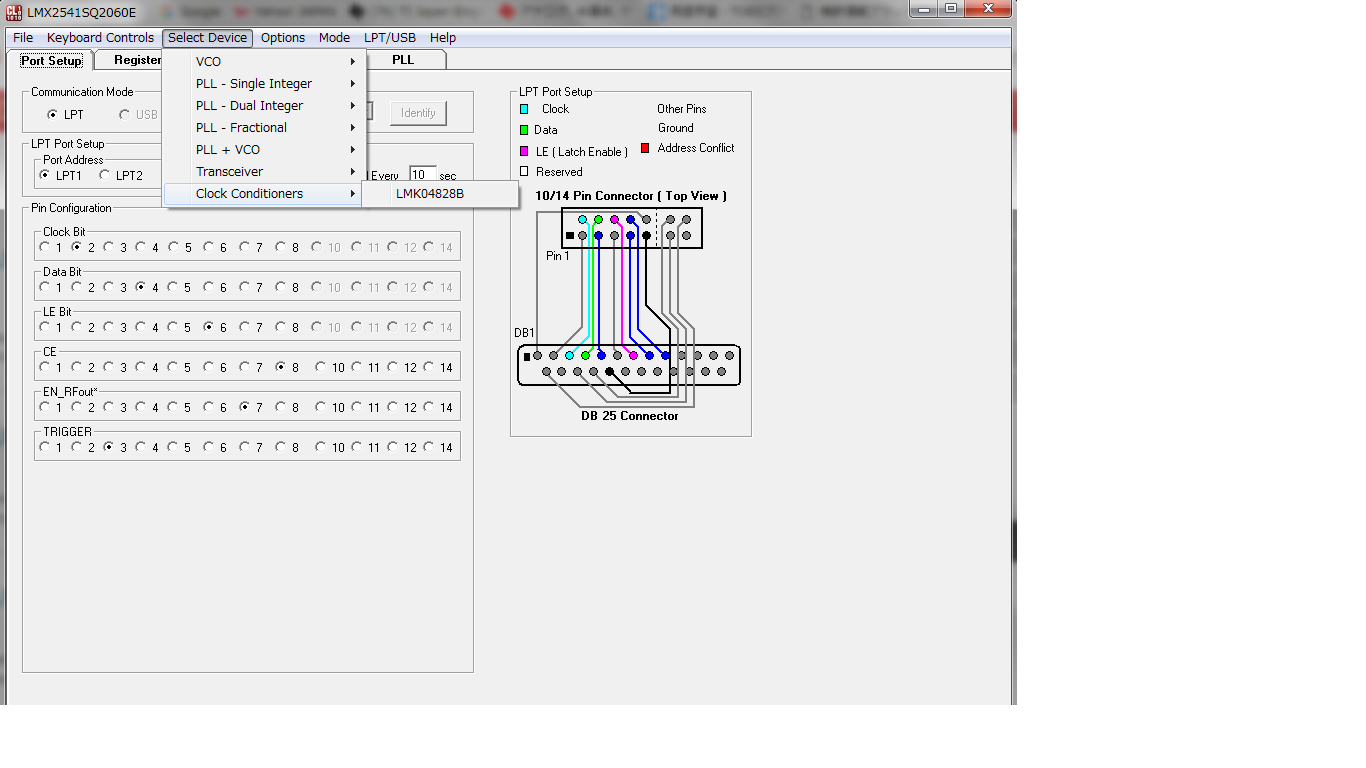
Task: Set TRIGGER to pin 11
Action: [357, 447]
